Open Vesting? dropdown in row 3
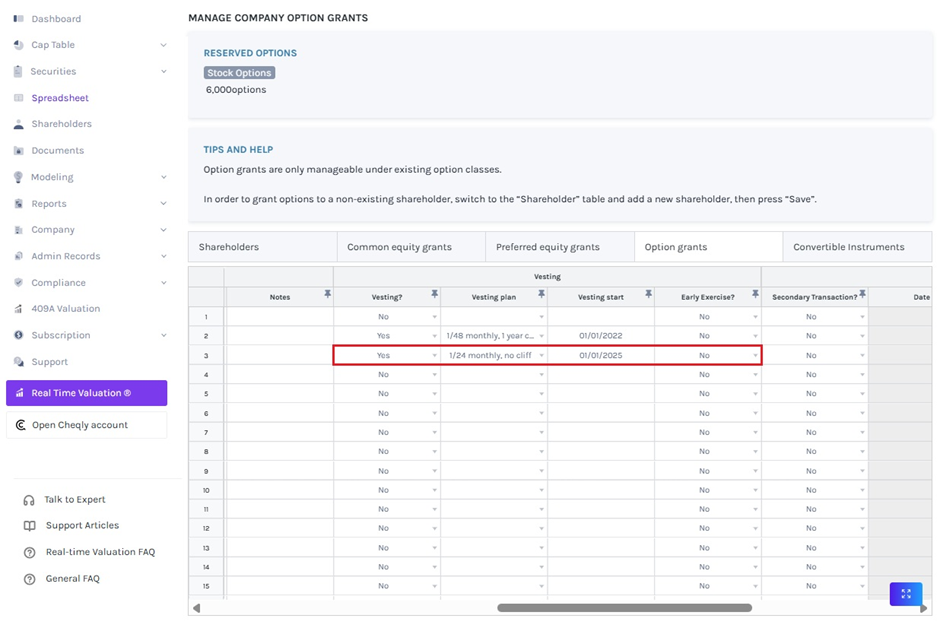The height and width of the screenshot is (628, 940). [x=434, y=356]
